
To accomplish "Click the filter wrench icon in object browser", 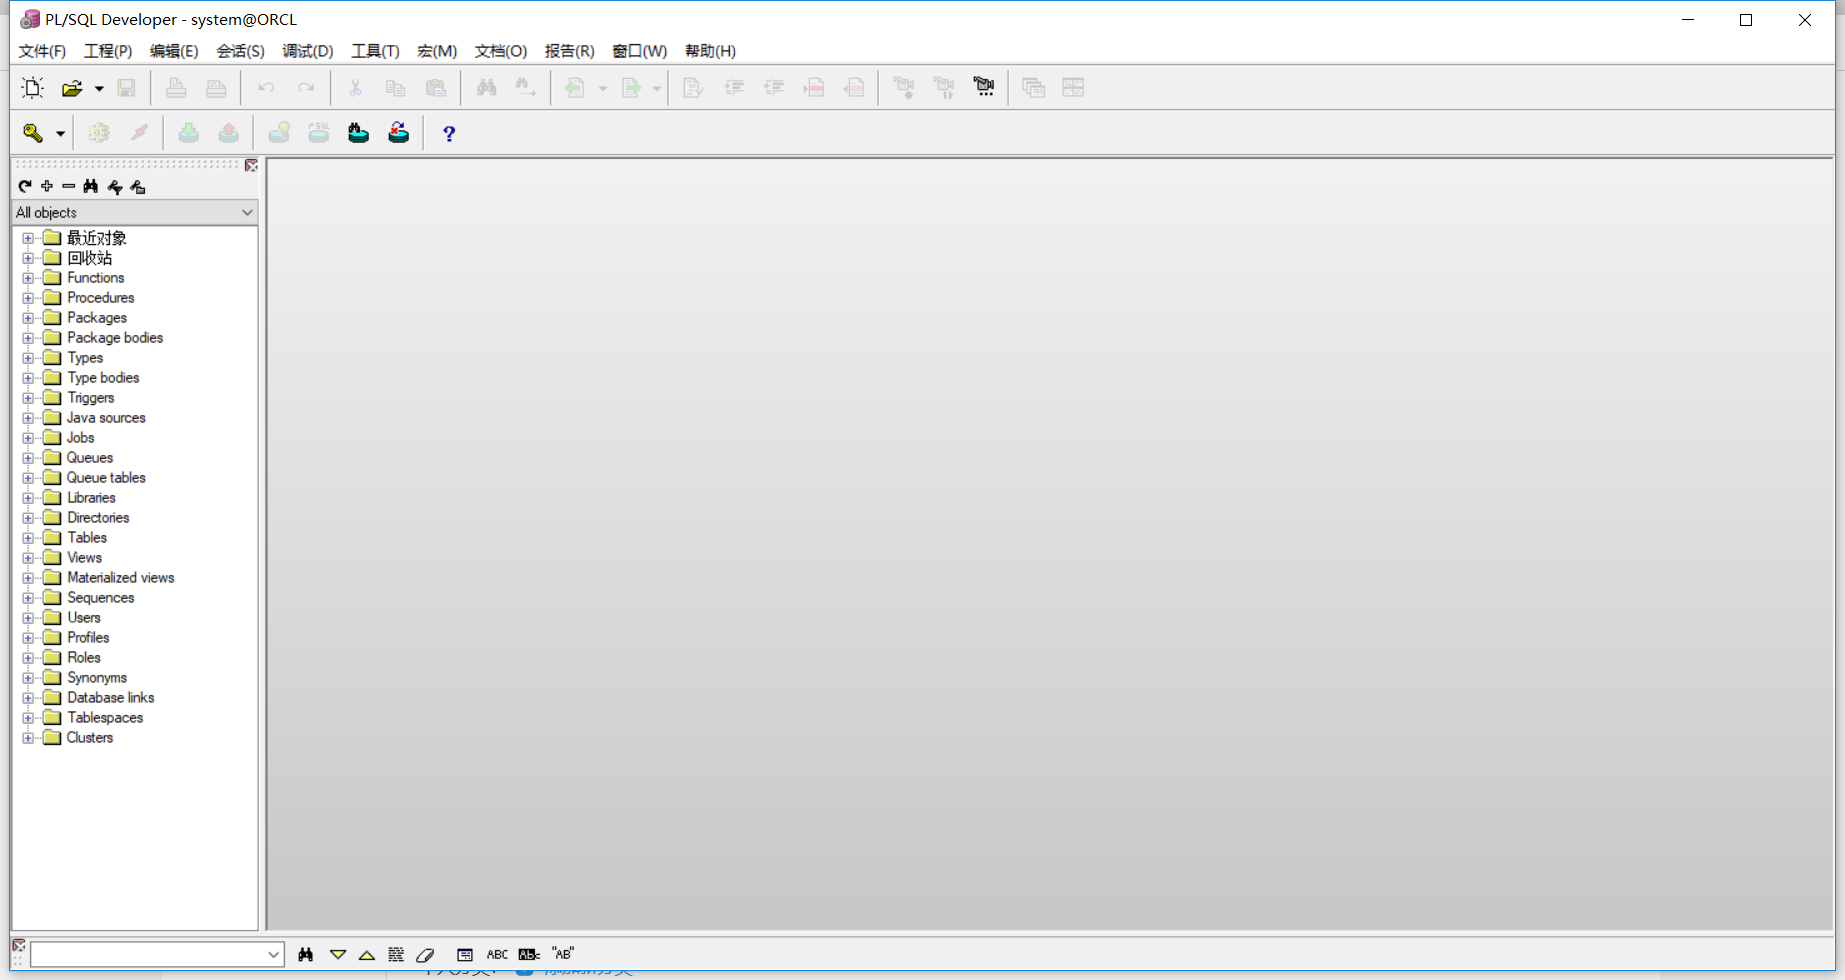I will tap(115, 186).
